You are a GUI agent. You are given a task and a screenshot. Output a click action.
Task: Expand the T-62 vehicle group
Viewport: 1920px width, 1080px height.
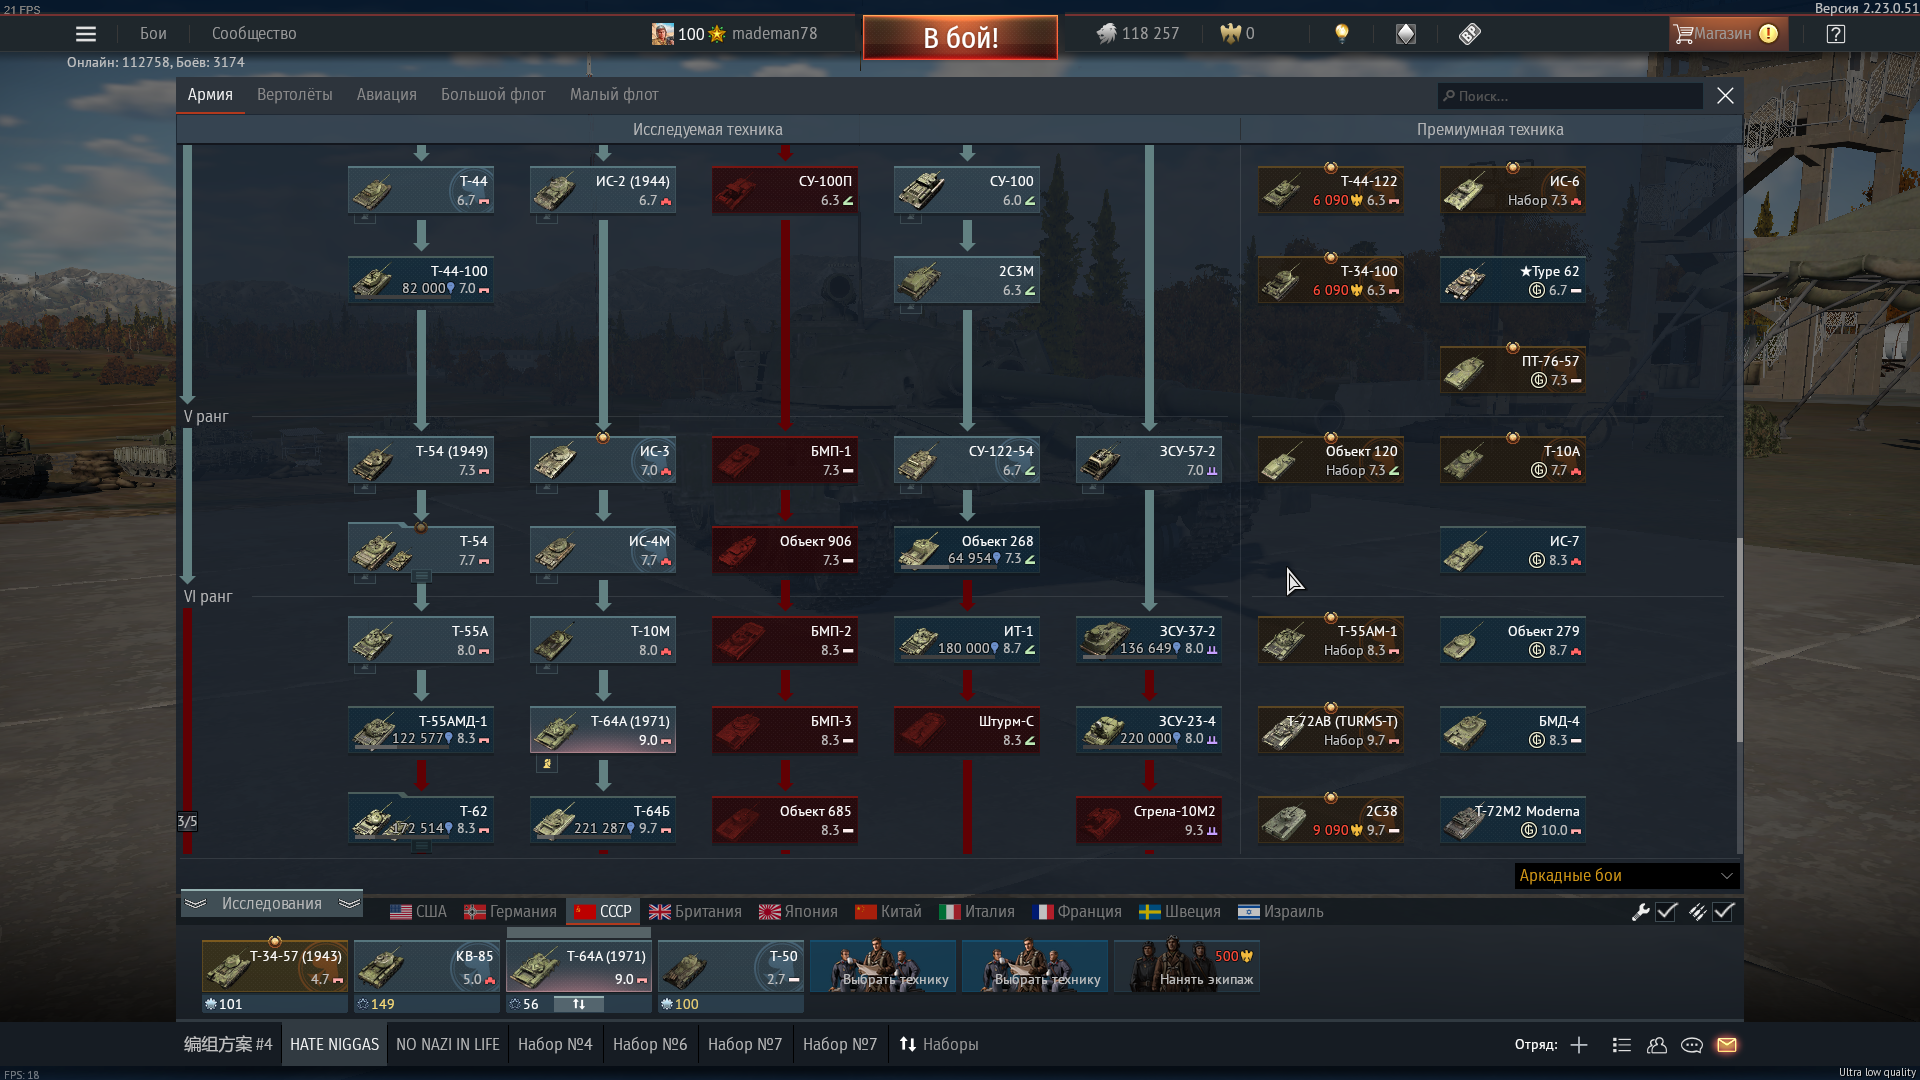coord(421,847)
